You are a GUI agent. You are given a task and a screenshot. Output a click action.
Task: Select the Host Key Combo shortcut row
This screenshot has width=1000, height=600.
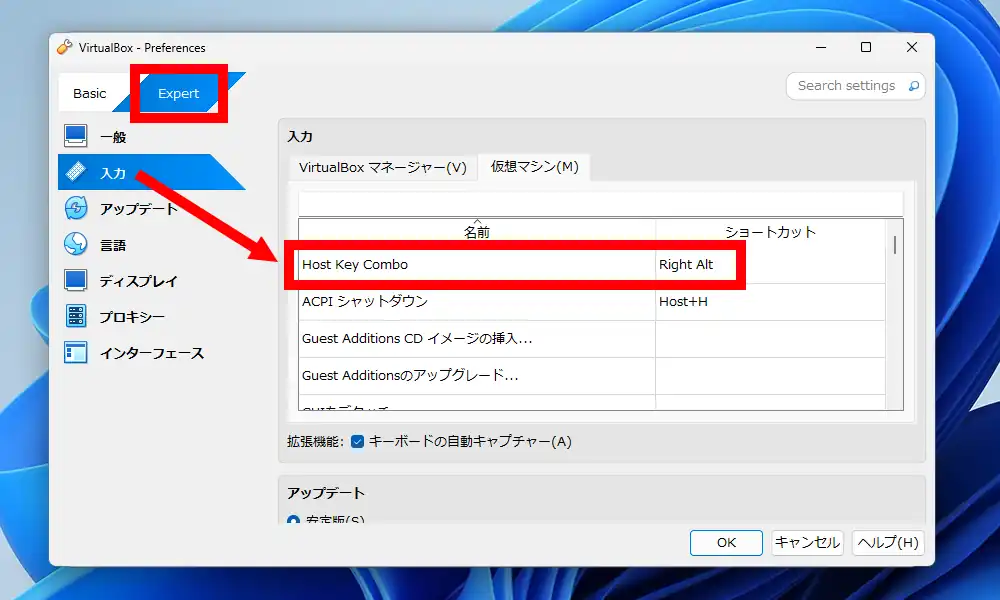[x=450, y=264]
